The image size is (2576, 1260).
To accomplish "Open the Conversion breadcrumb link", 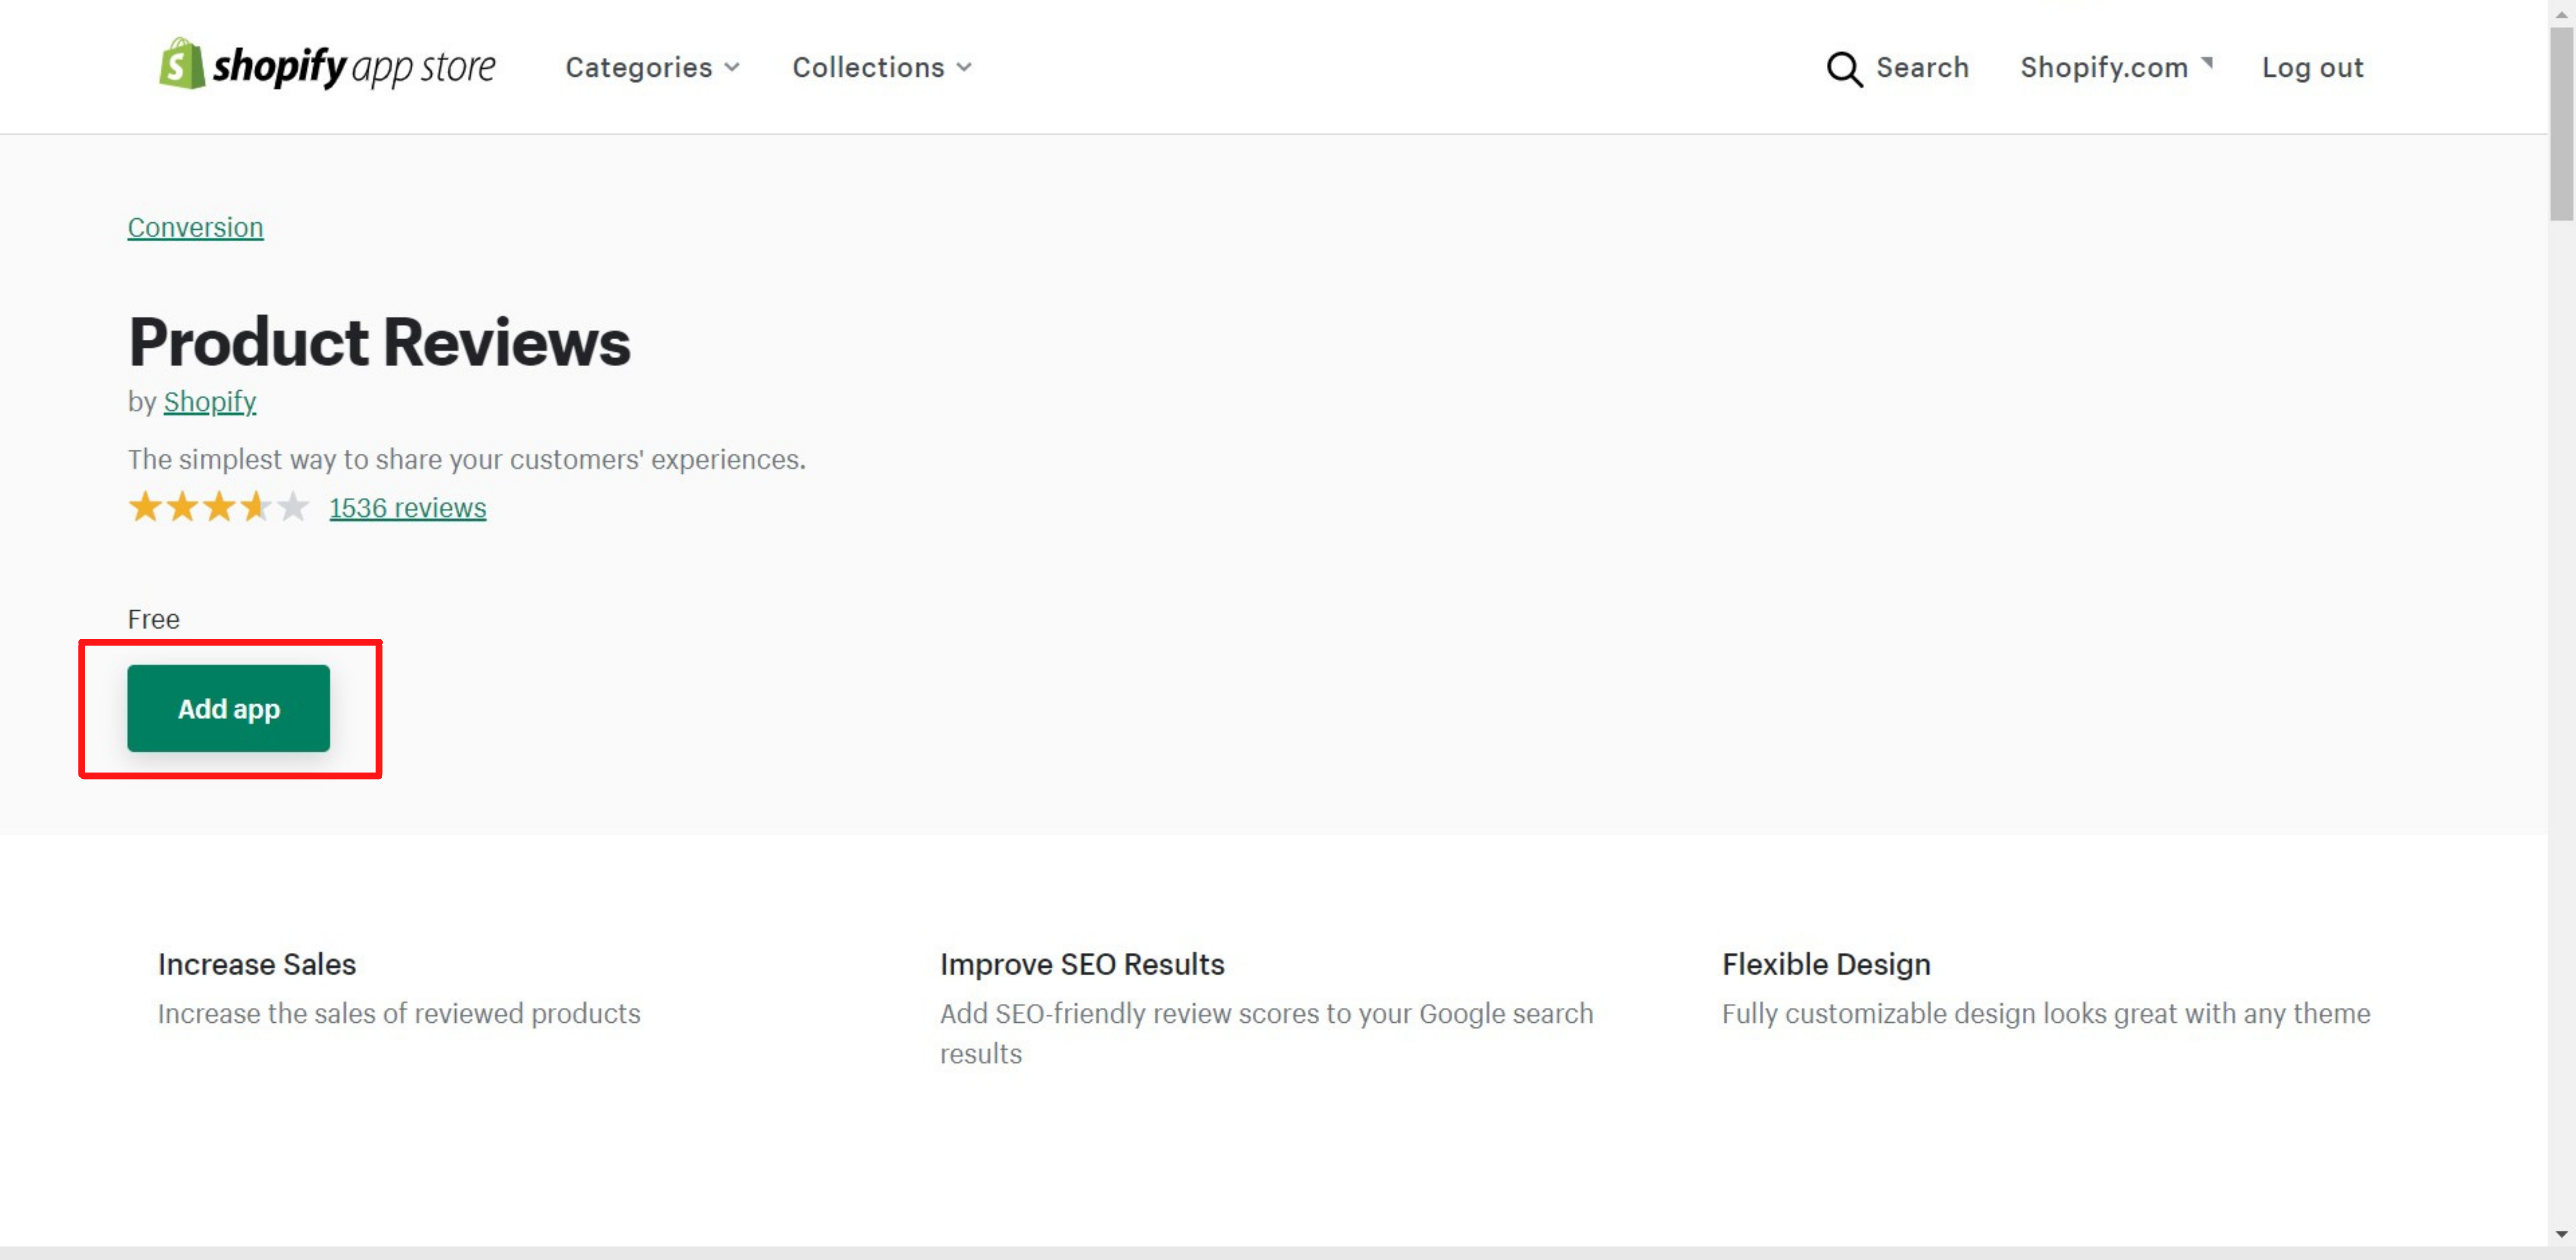I will click(195, 227).
